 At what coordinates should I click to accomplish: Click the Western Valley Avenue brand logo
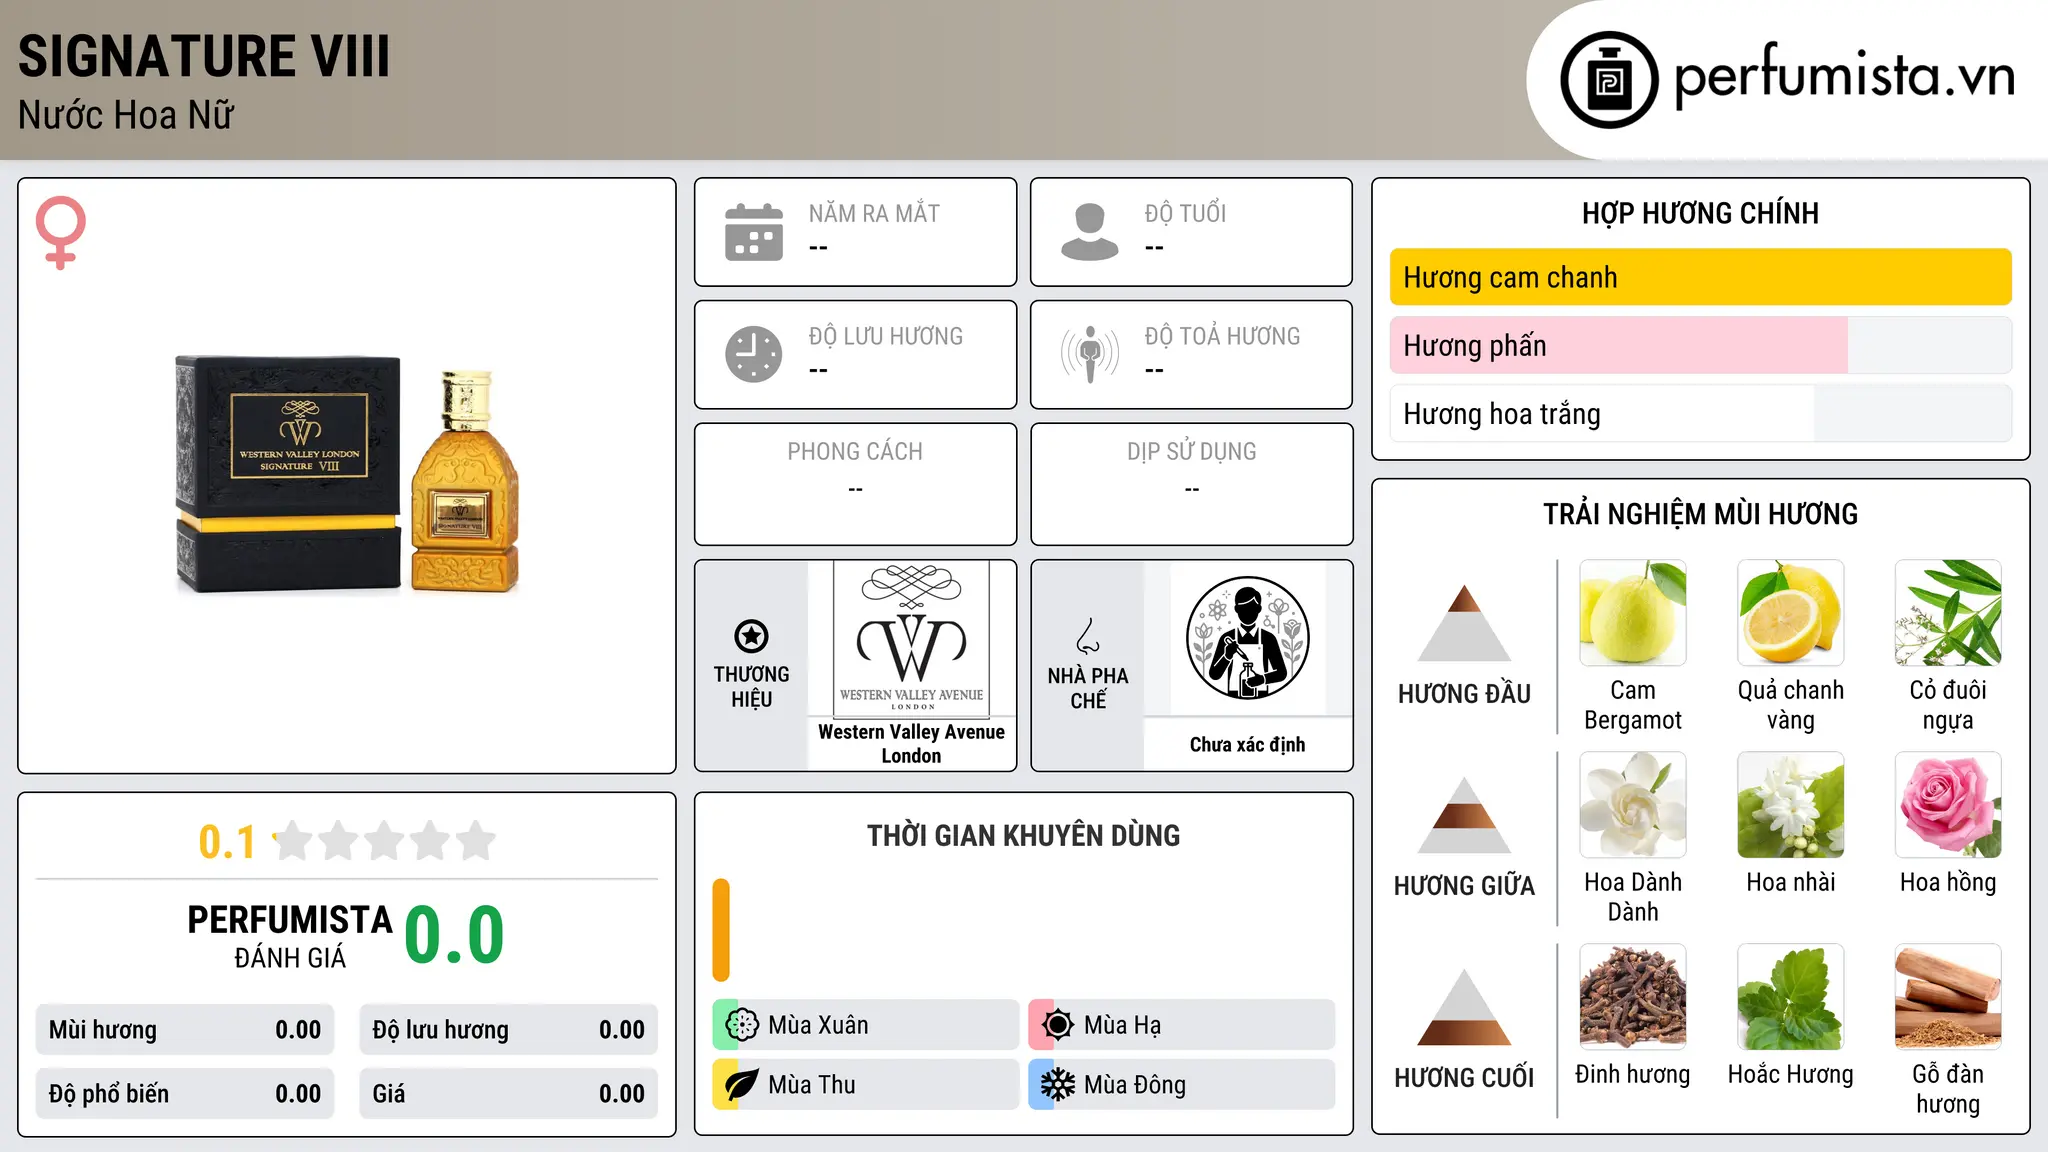911,638
